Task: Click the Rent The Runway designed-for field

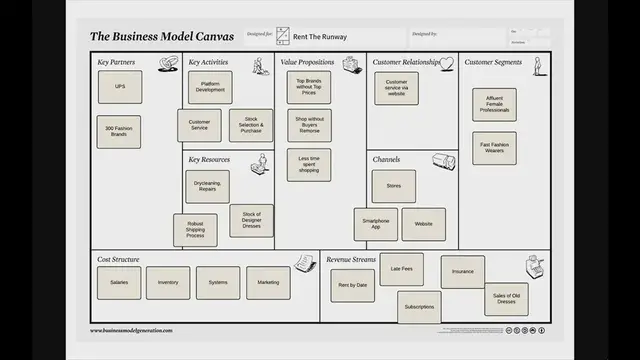Action: (x=325, y=37)
